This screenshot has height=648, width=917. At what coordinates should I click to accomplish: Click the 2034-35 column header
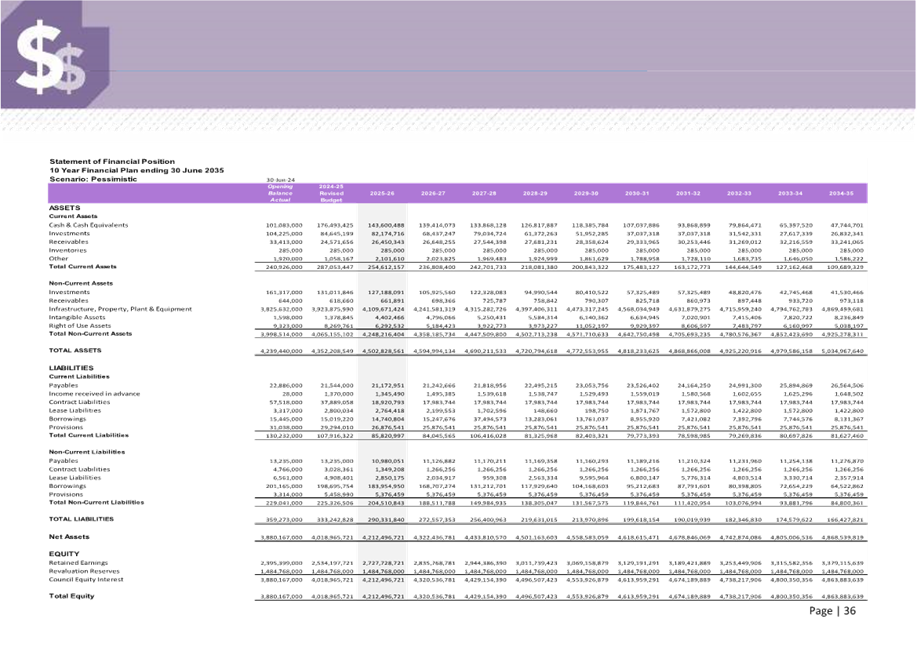point(841,193)
